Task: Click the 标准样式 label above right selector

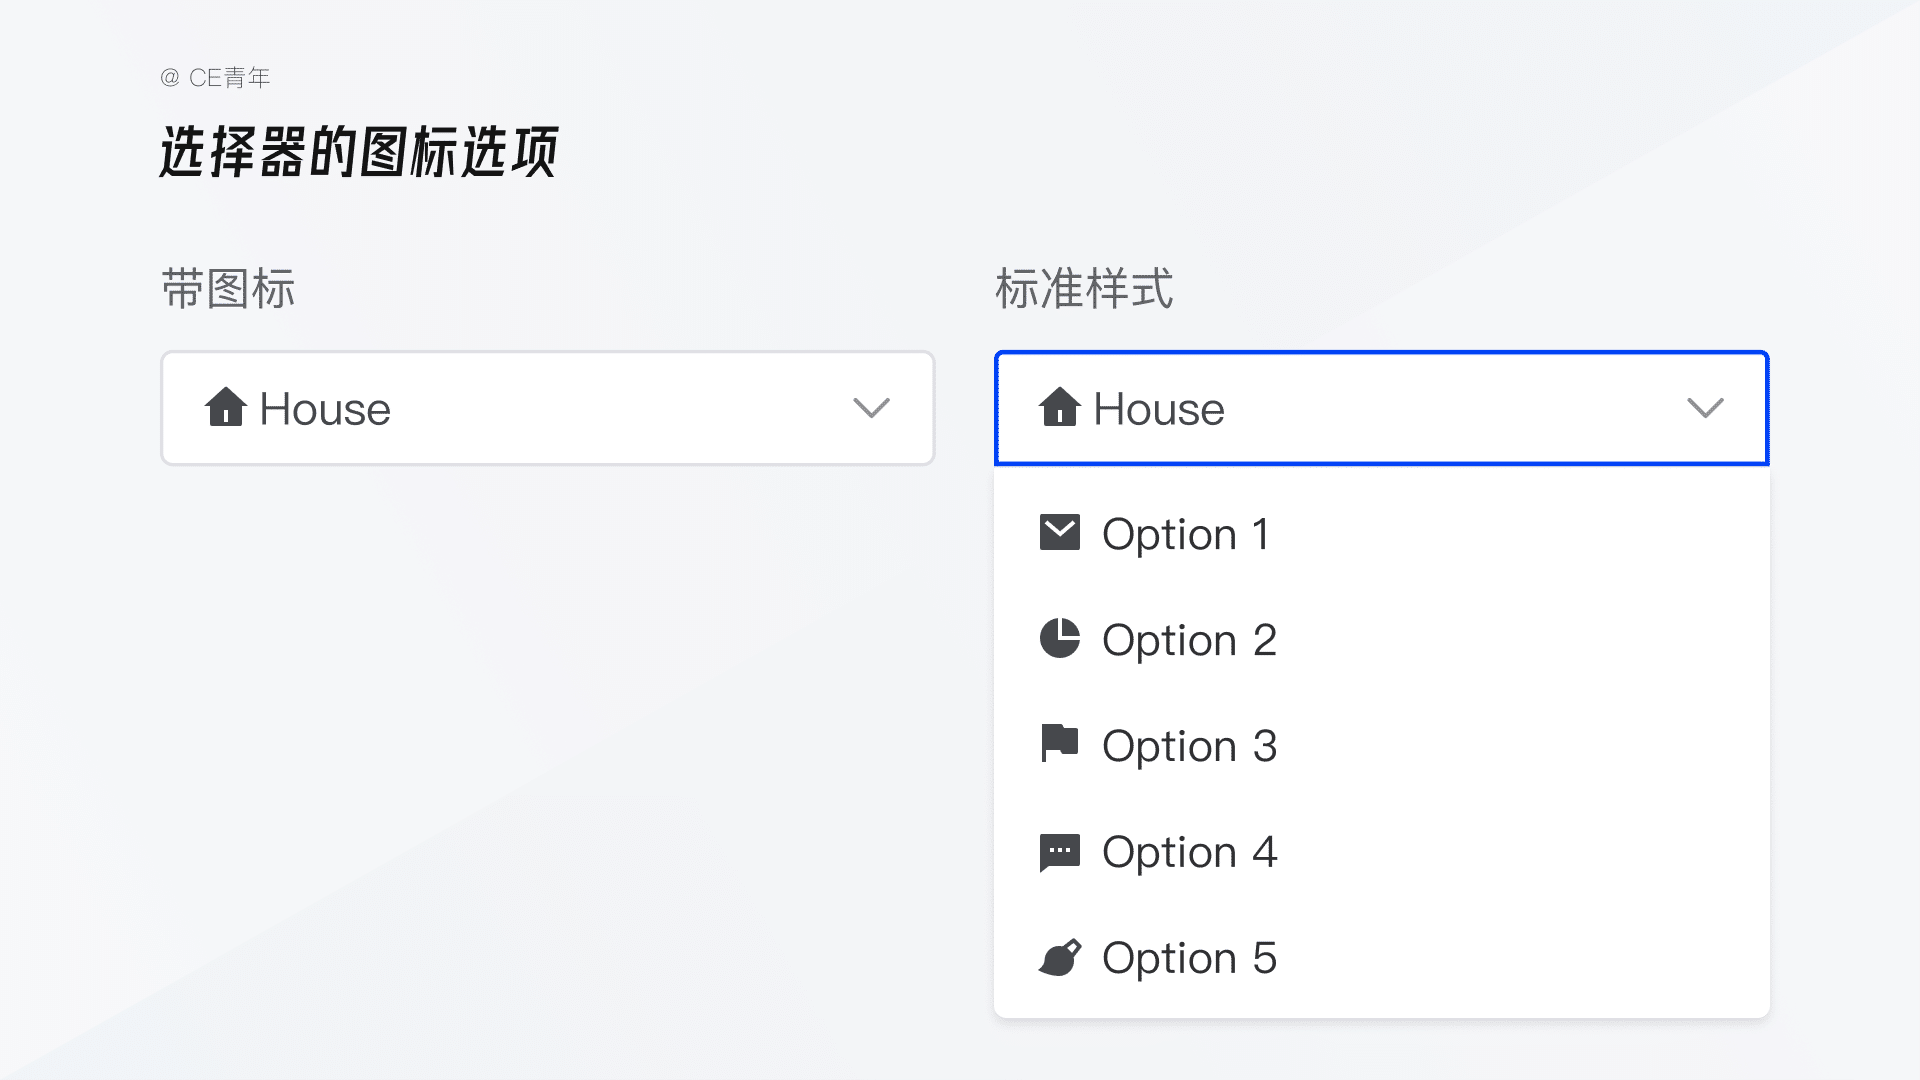Action: pos(1084,289)
